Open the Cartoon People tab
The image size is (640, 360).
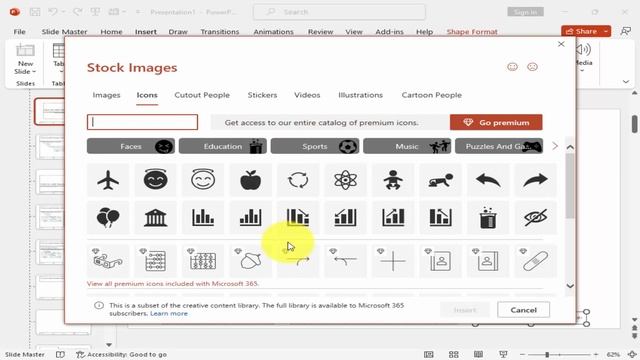(431, 95)
